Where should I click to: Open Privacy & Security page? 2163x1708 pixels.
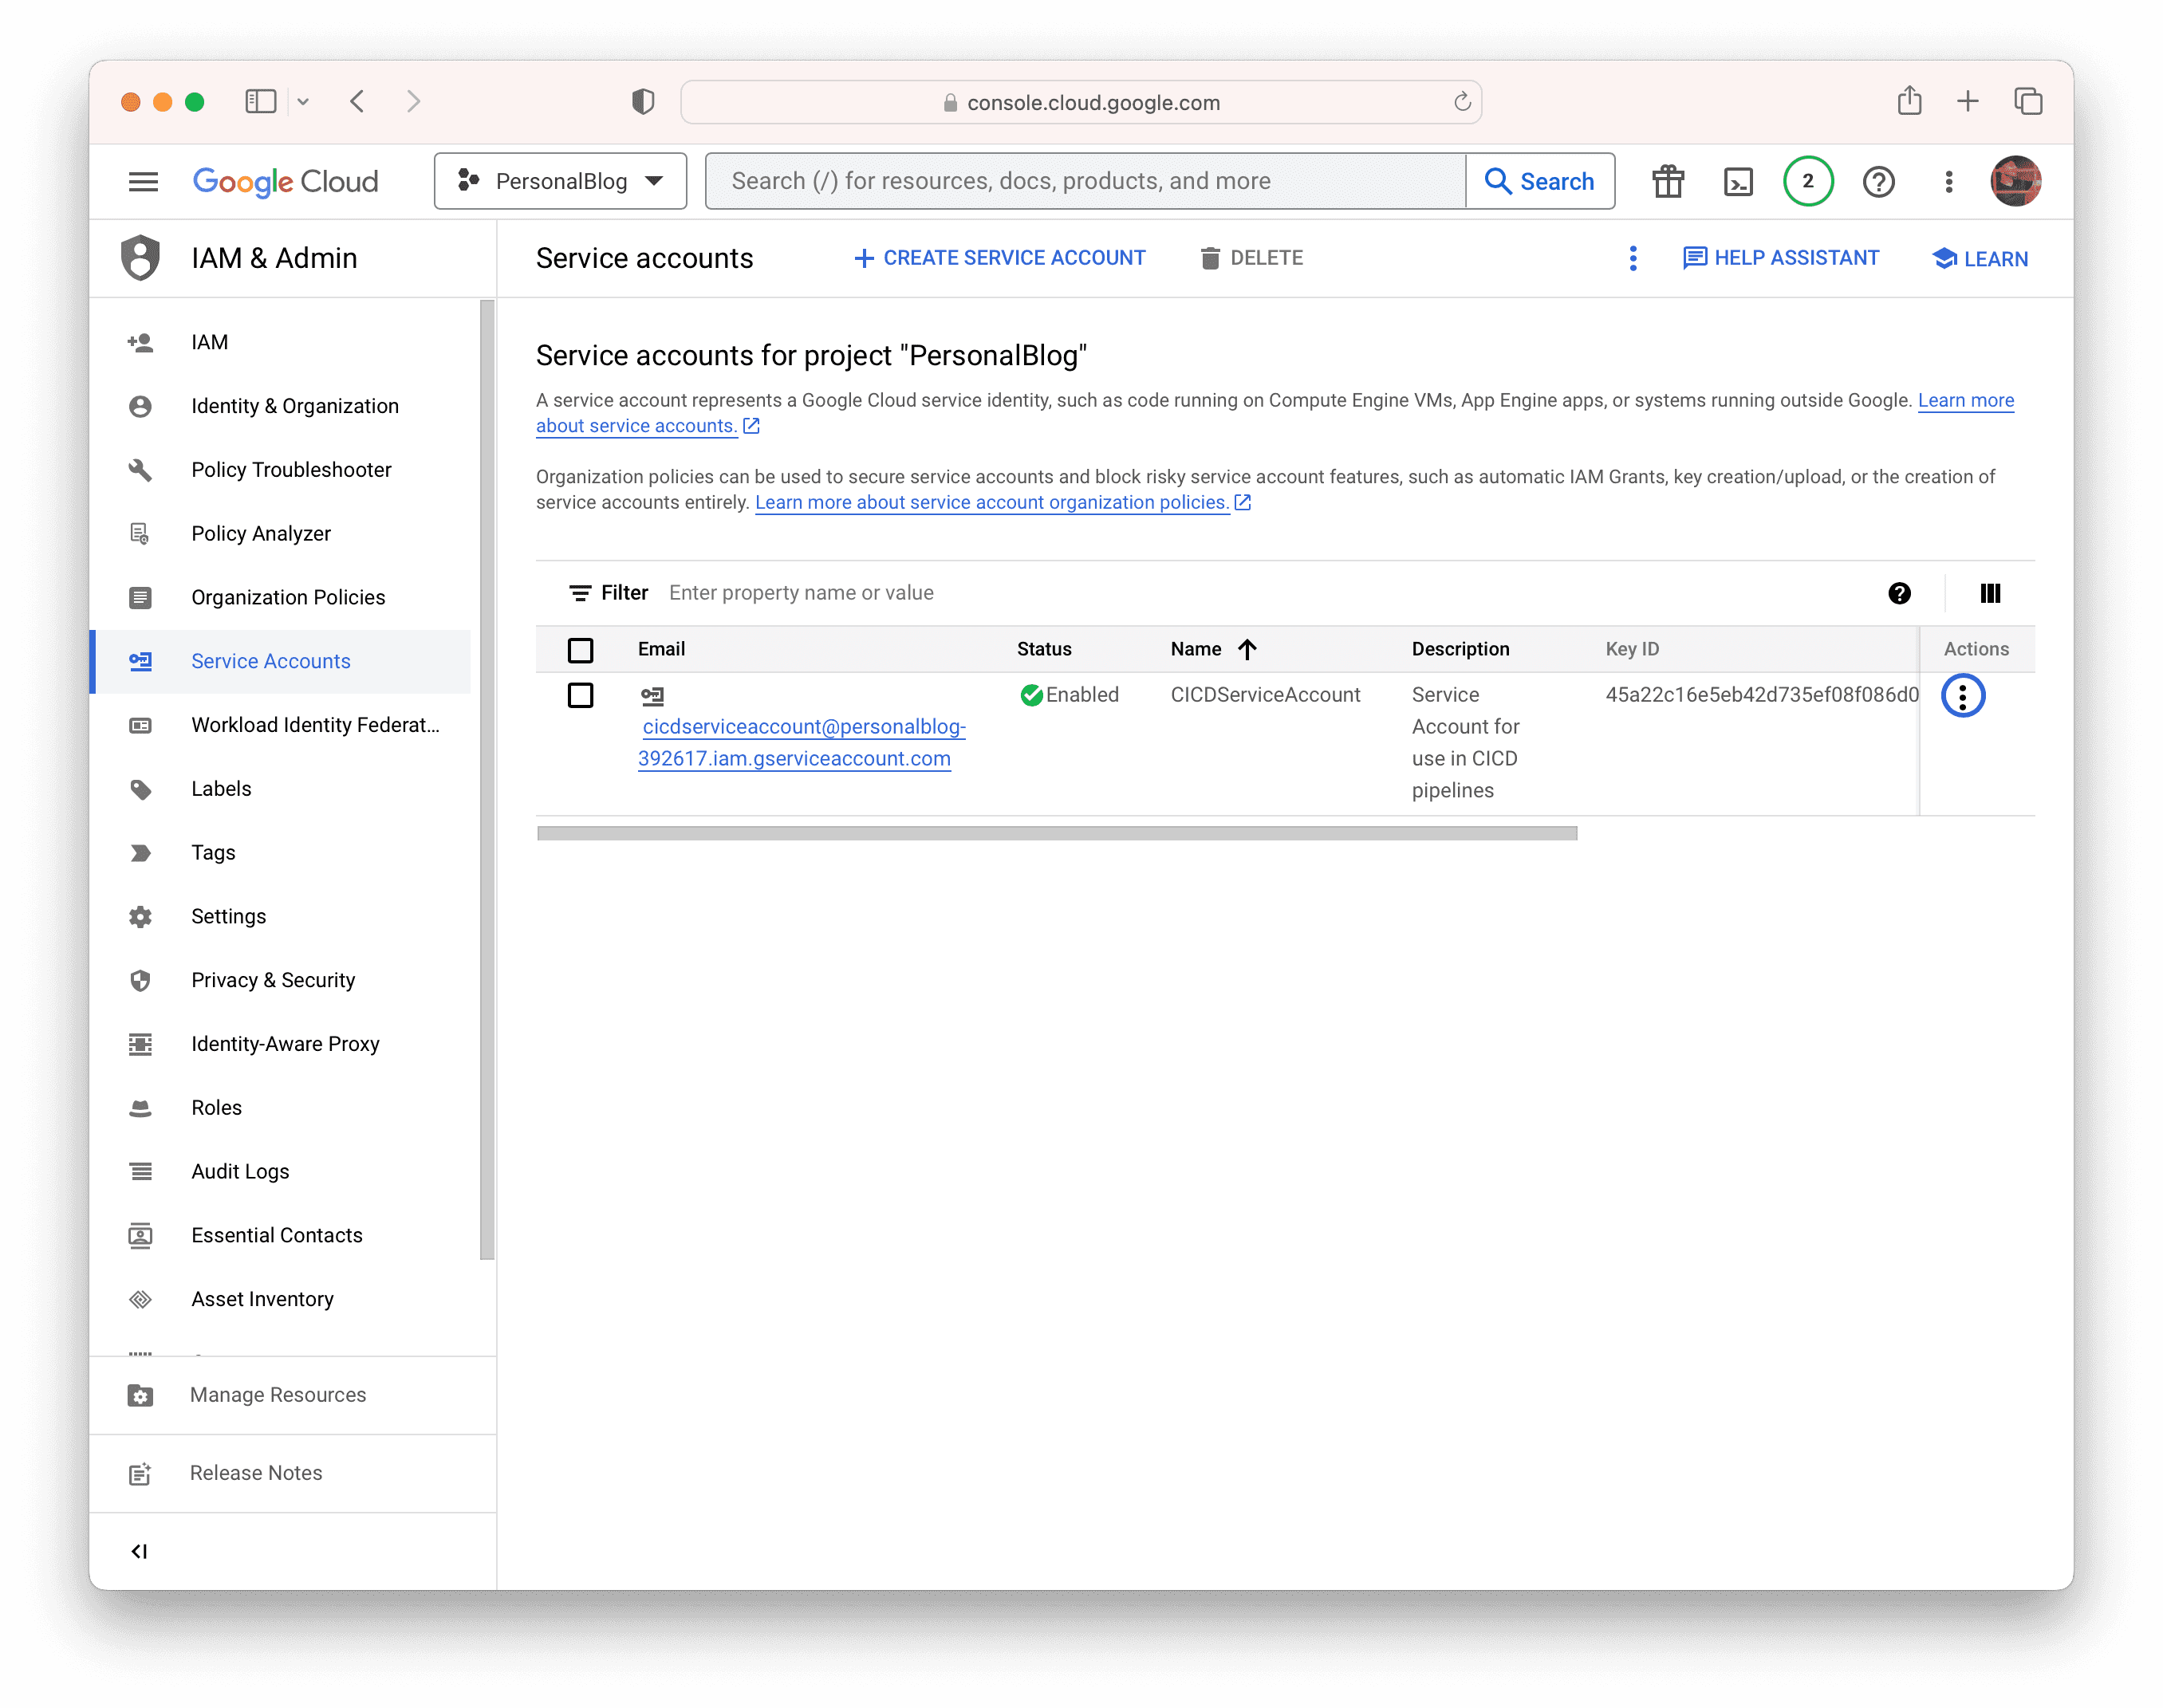click(280, 981)
